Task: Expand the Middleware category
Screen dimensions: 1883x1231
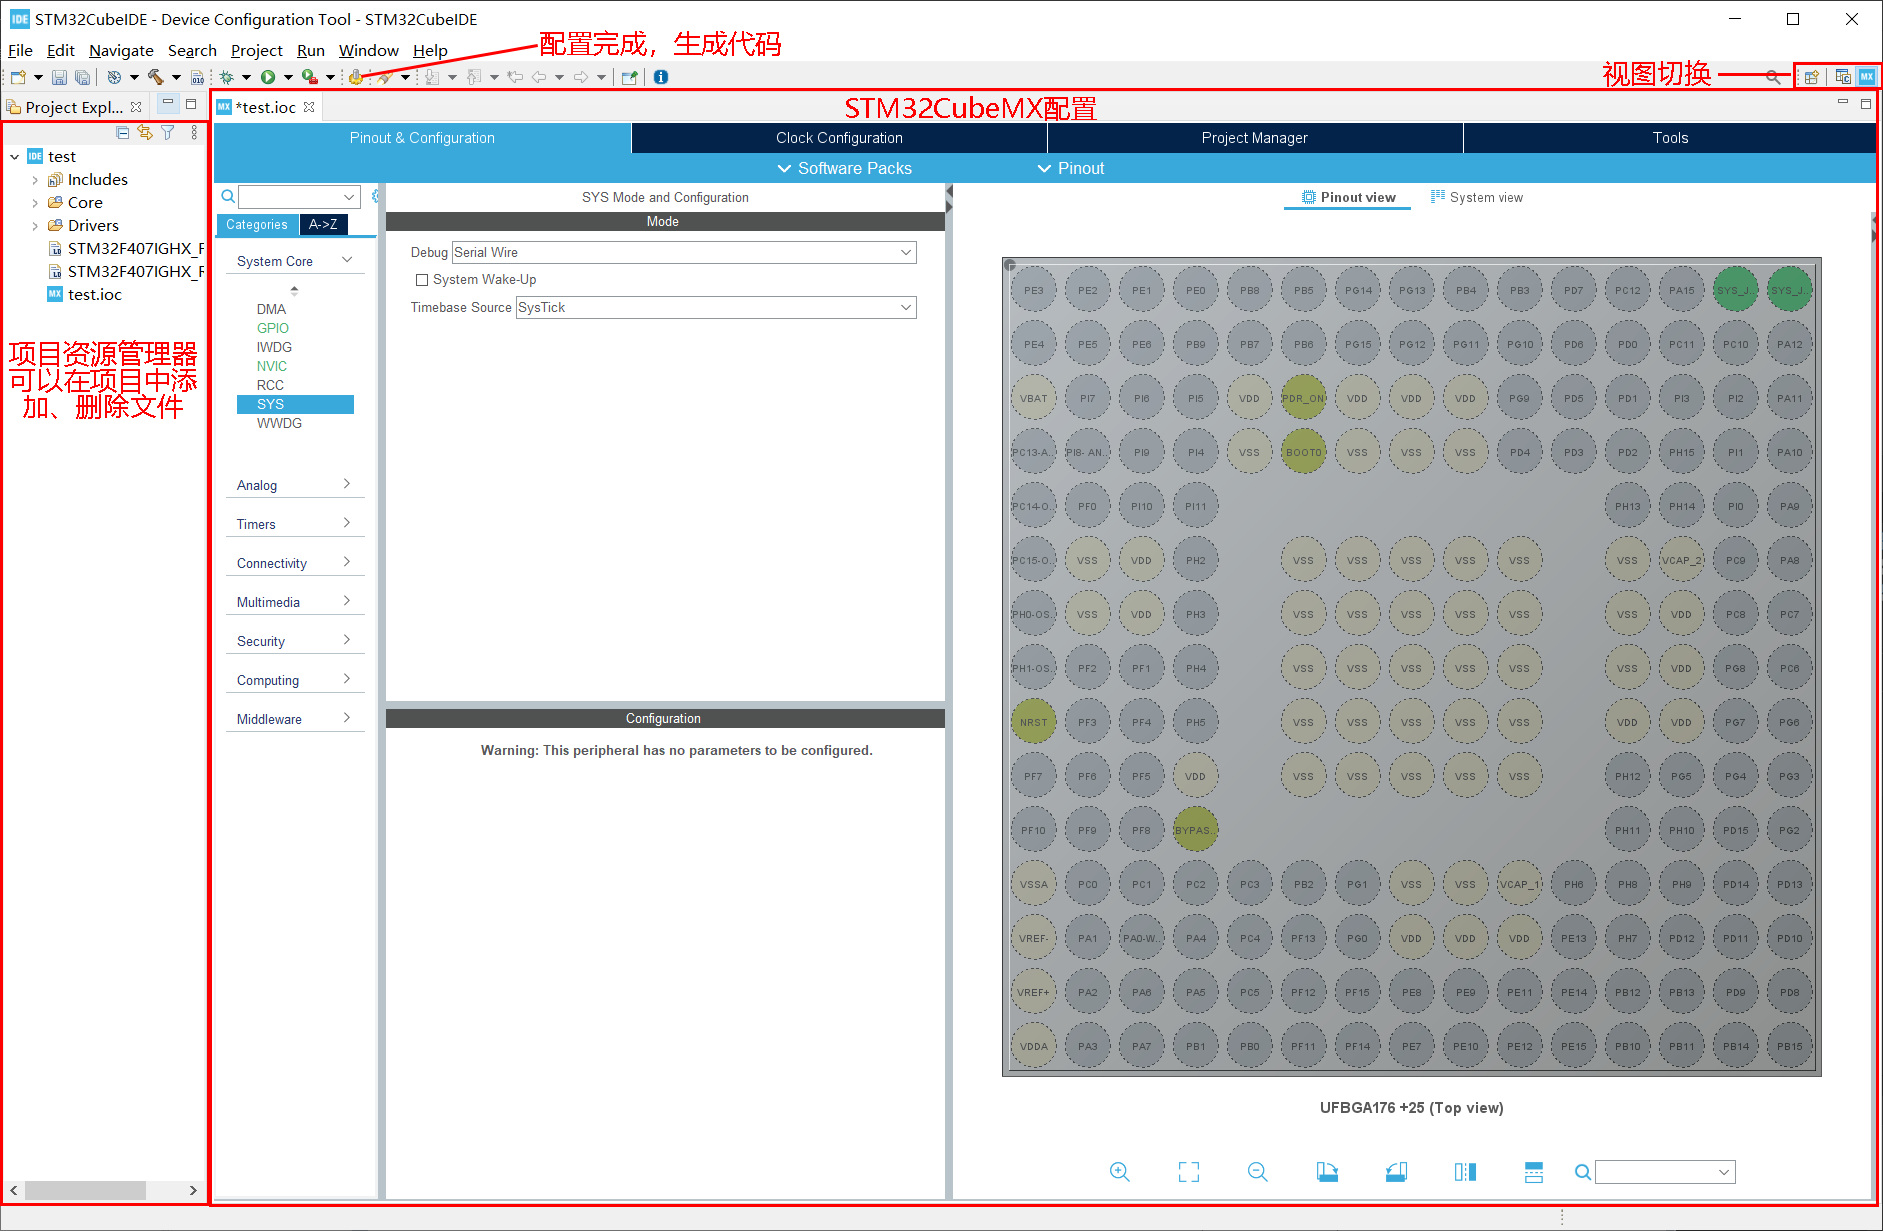Action: pyautogui.click(x=295, y=719)
